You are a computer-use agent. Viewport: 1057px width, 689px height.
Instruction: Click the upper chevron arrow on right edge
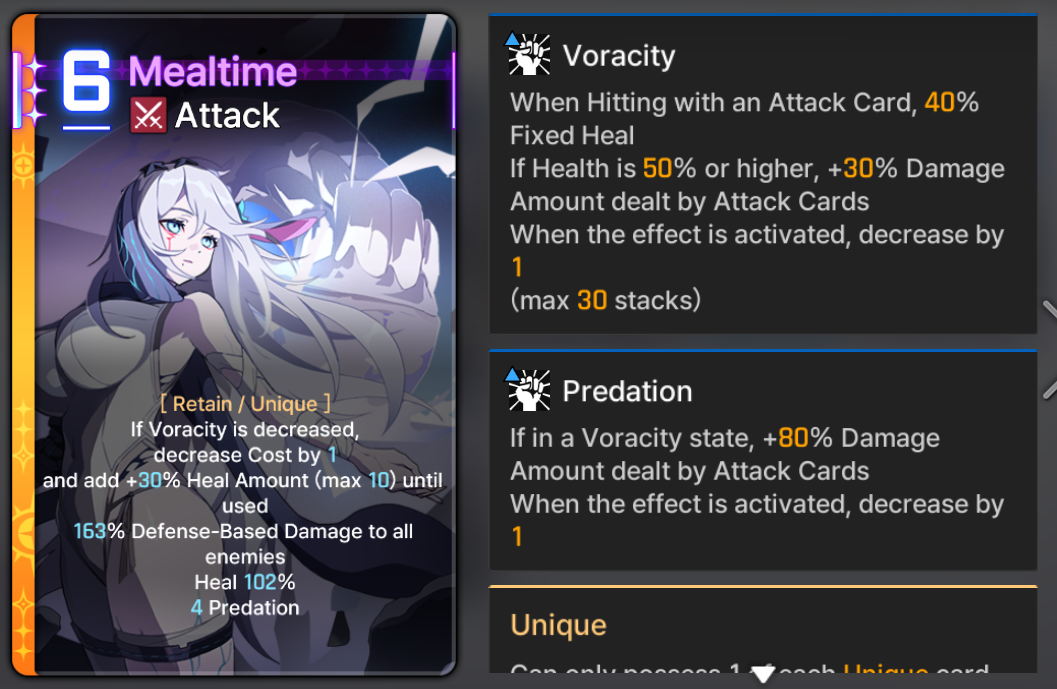click(x=1049, y=311)
